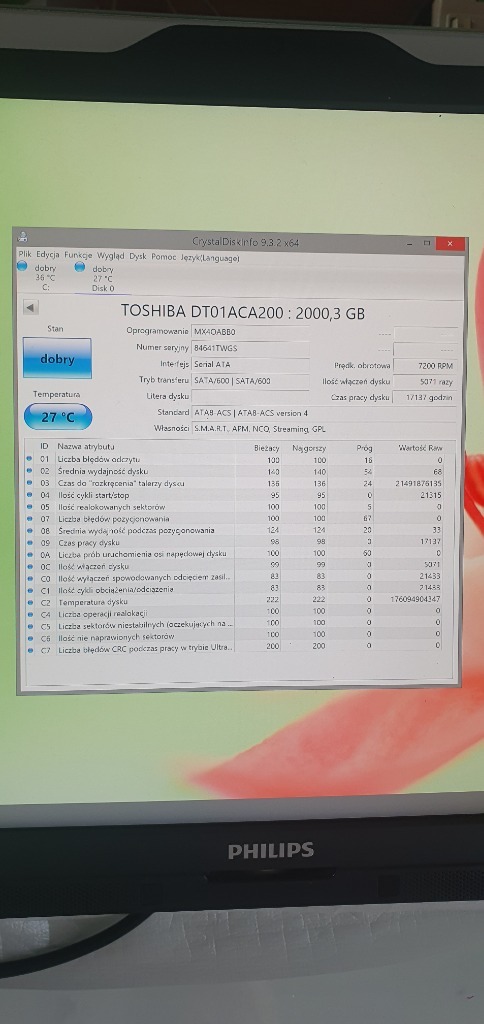Viewport: 484px width, 1024px height.
Task: Click the CrystalDiskInfo title bar icon
Action: tap(23, 238)
